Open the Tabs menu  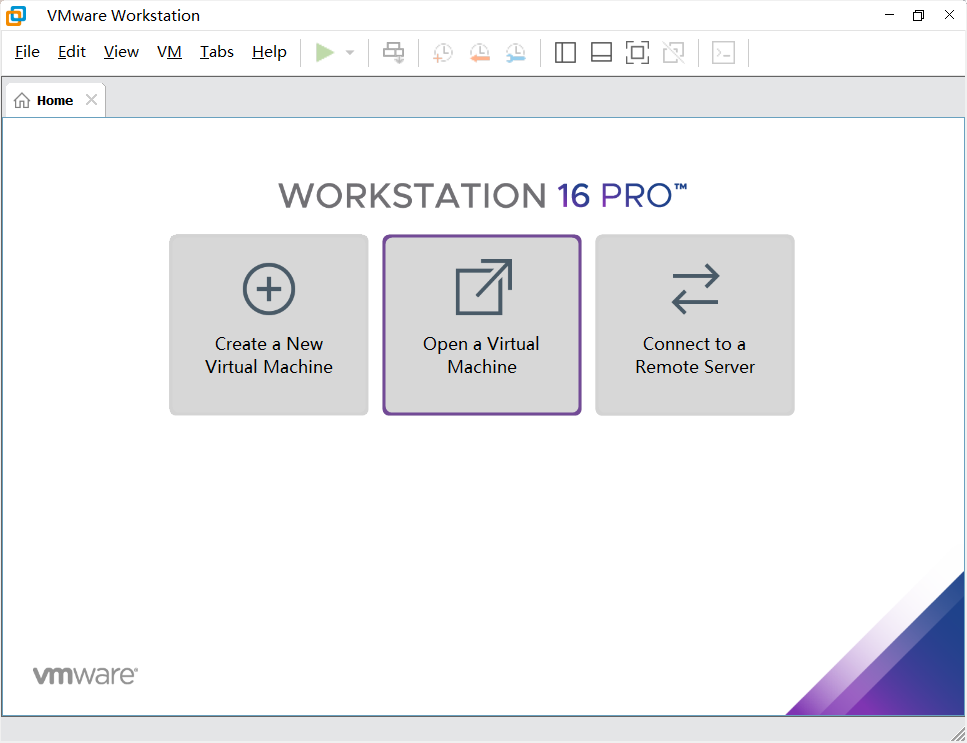click(x=216, y=52)
